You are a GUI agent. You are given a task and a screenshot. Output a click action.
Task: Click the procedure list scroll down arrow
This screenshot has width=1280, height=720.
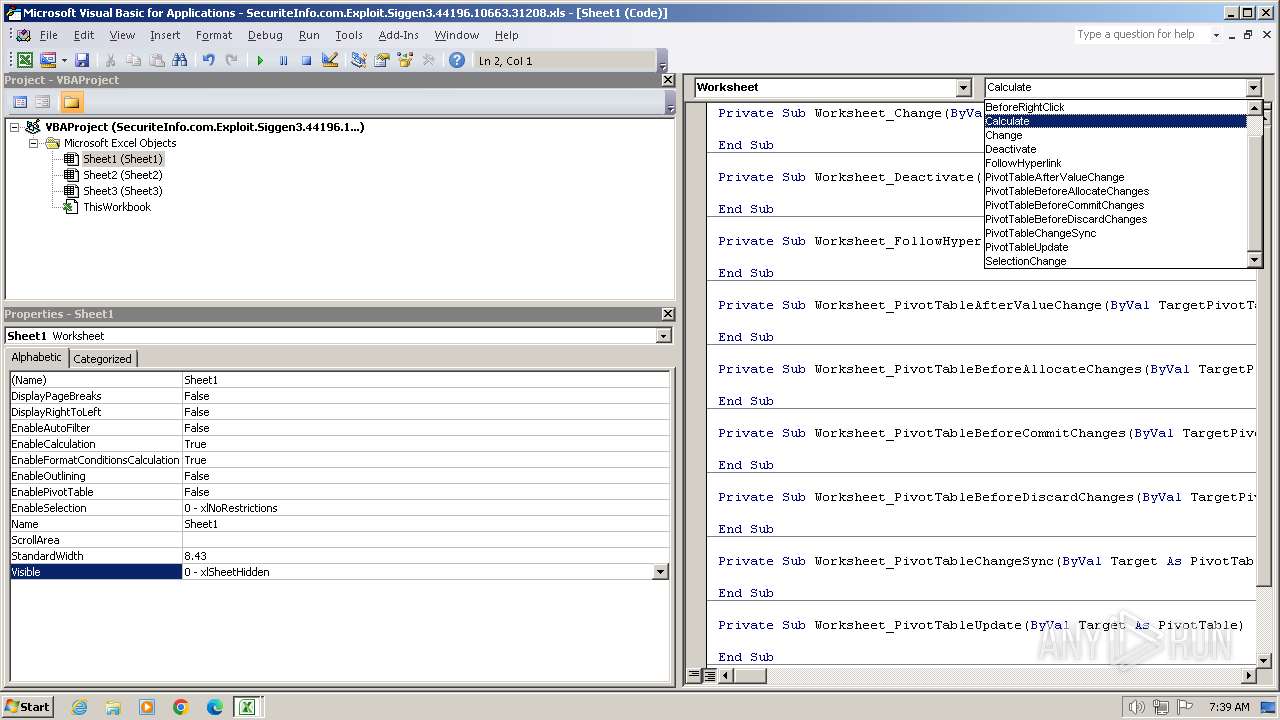tap(1255, 261)
